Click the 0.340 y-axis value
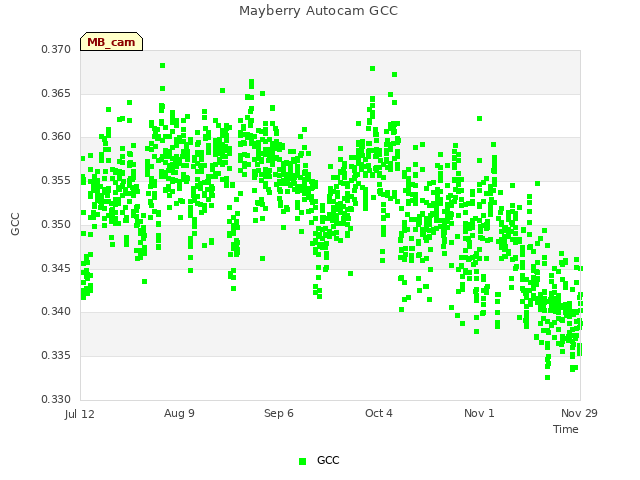 pyautogui.click(x=56, y=311)
